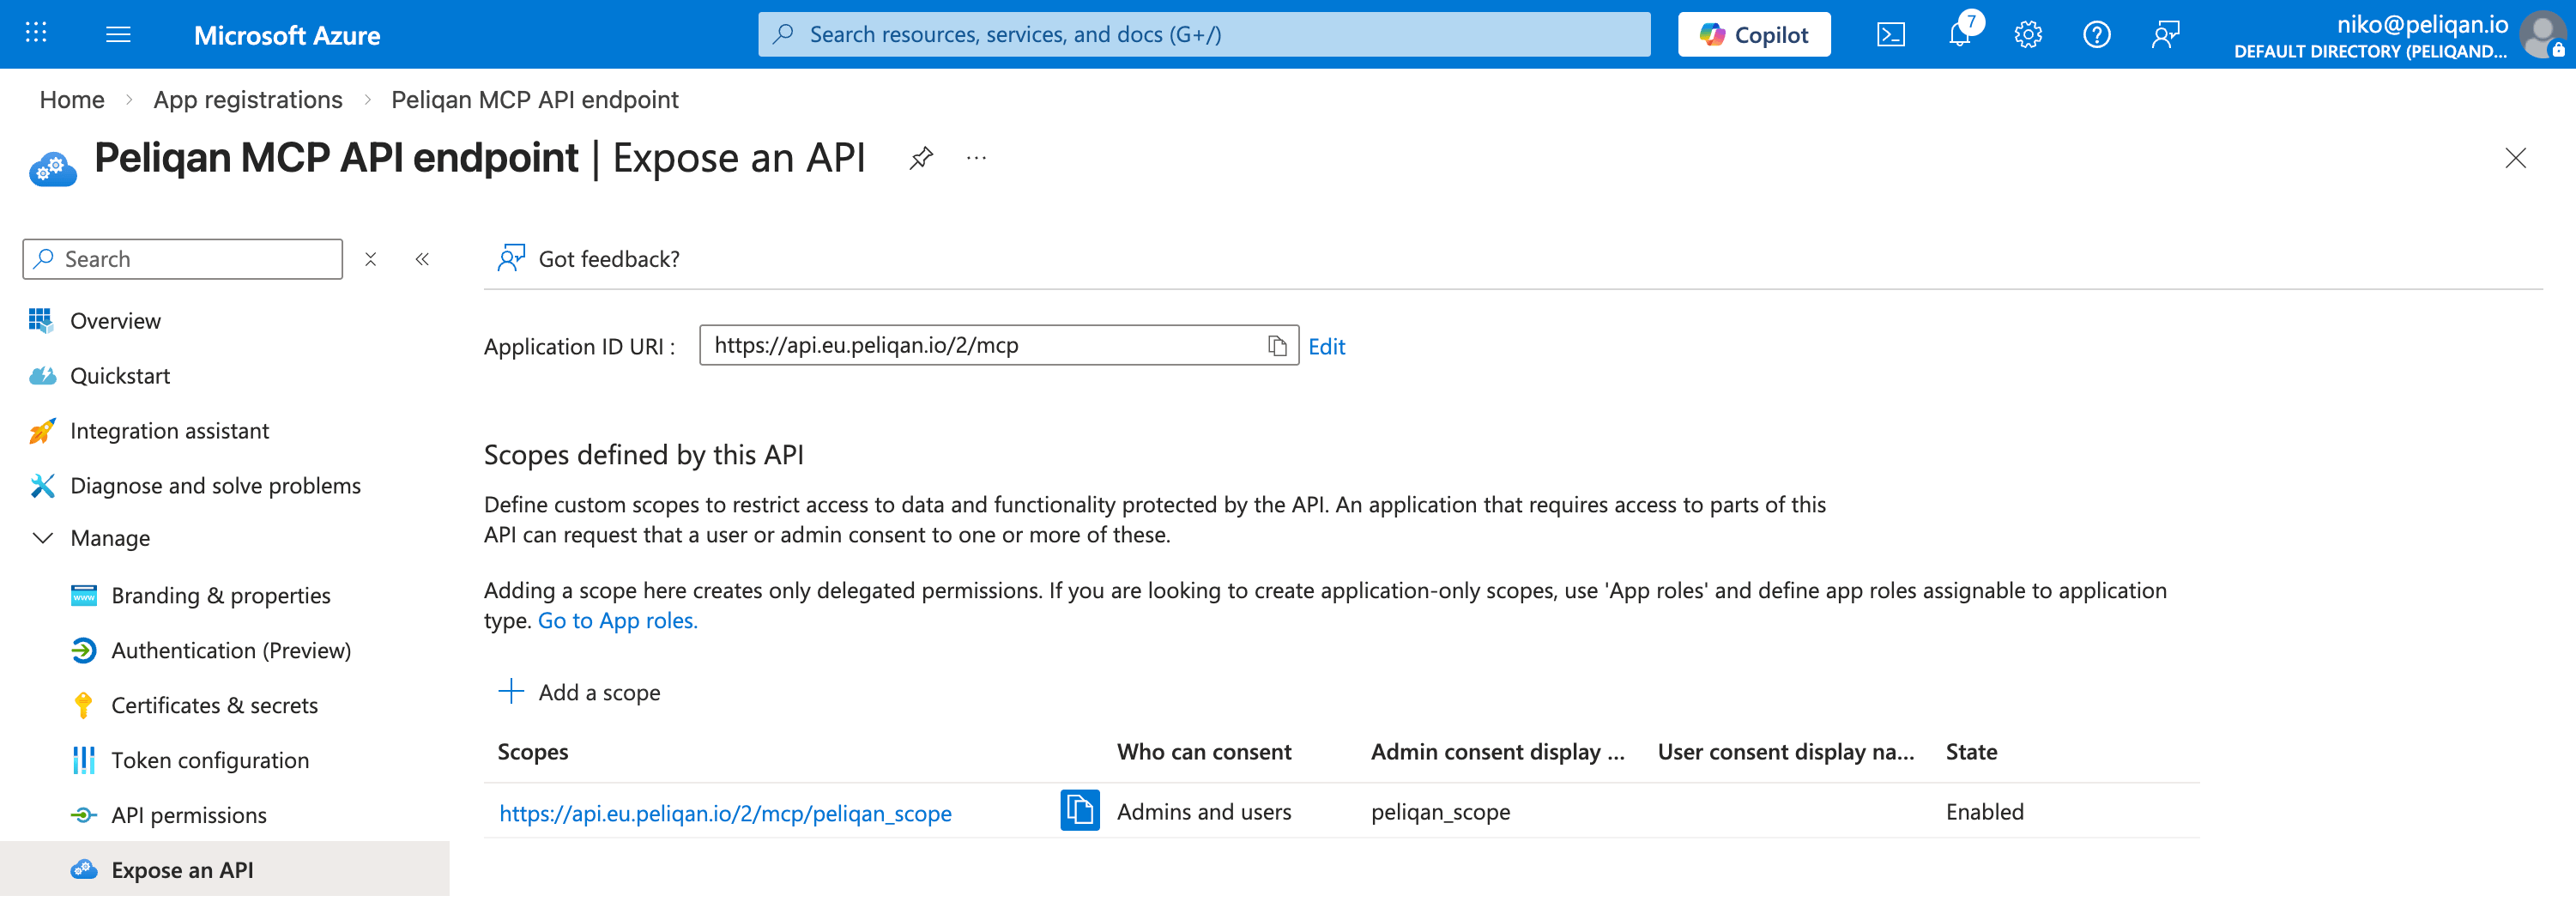The image size is (2576, 908).
Task: Click the Who can consent column header
Action: tap(1204, 751)
